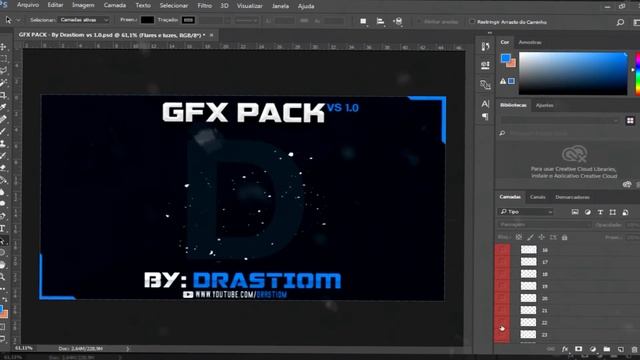640x360 pixels.
Task: Toggle lock position on layer
Action: pyautogui.click(x=542, y=237)
